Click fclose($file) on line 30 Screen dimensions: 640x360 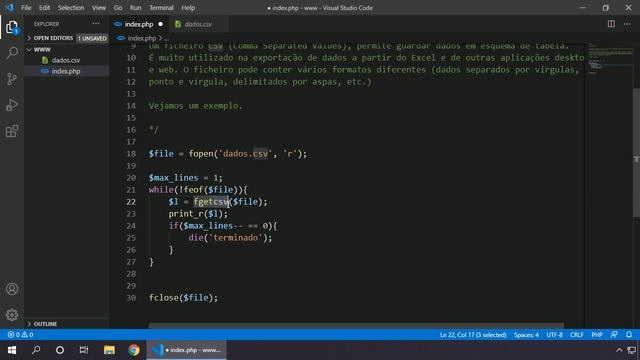click(183, 298)
